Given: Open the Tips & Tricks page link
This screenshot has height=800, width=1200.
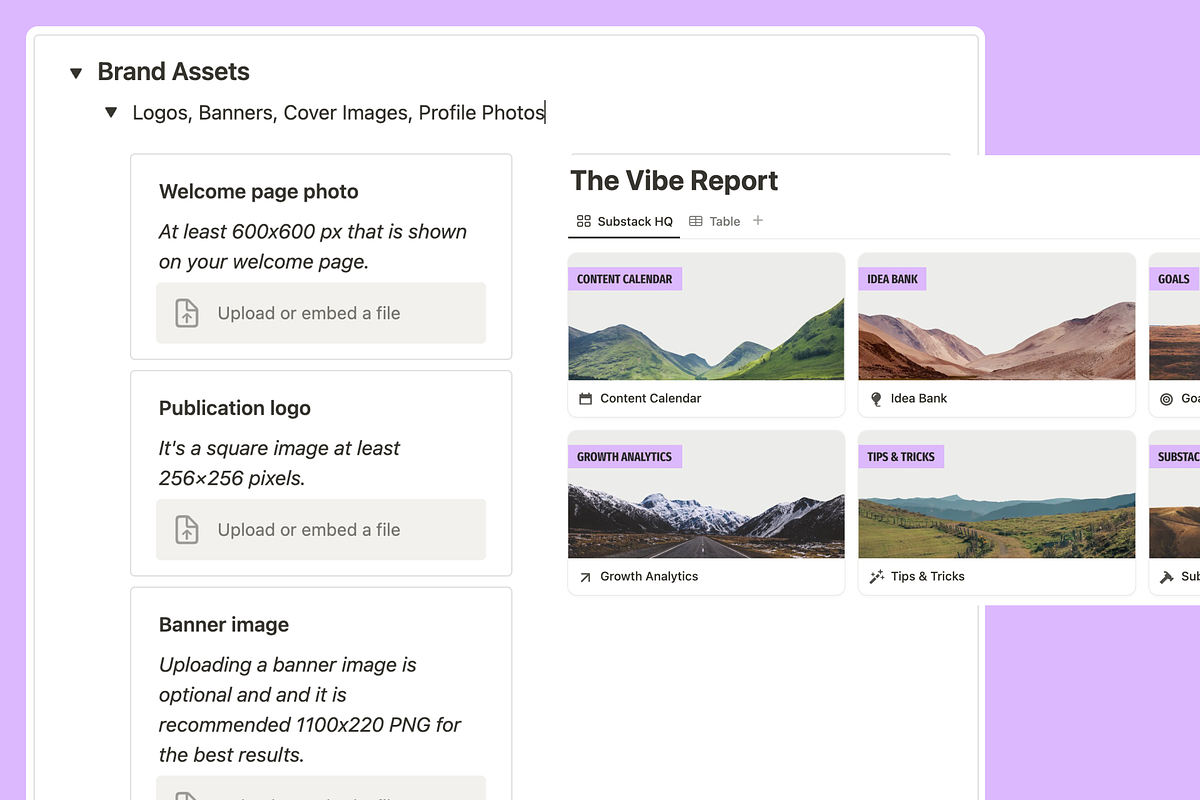Looking at the screenshot, I should coord(928,576).
